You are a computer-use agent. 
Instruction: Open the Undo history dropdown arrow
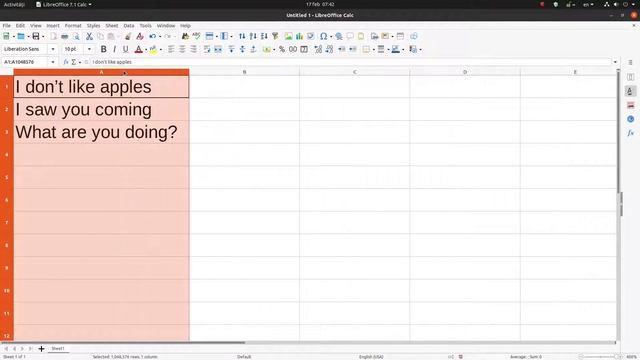[160, 36]
